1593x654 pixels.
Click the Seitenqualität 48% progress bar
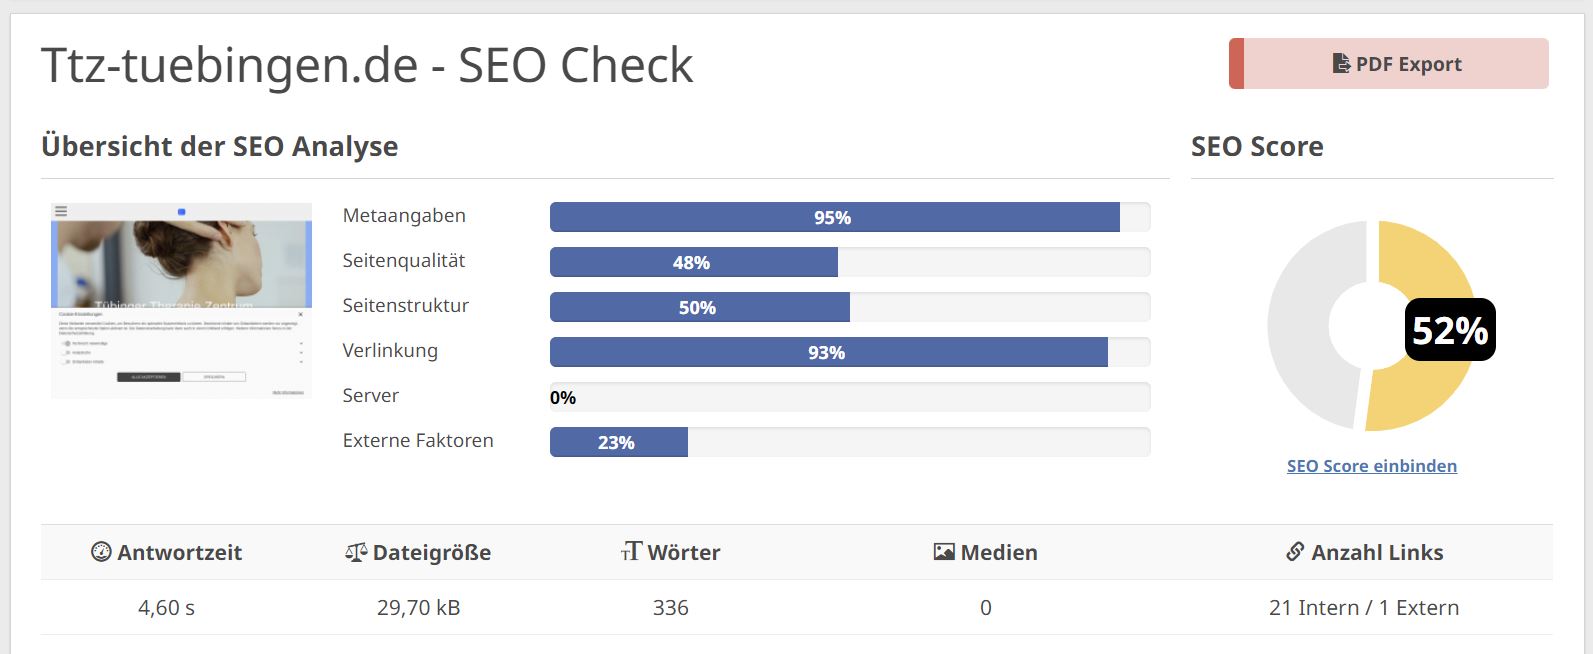tap(693, 262)
